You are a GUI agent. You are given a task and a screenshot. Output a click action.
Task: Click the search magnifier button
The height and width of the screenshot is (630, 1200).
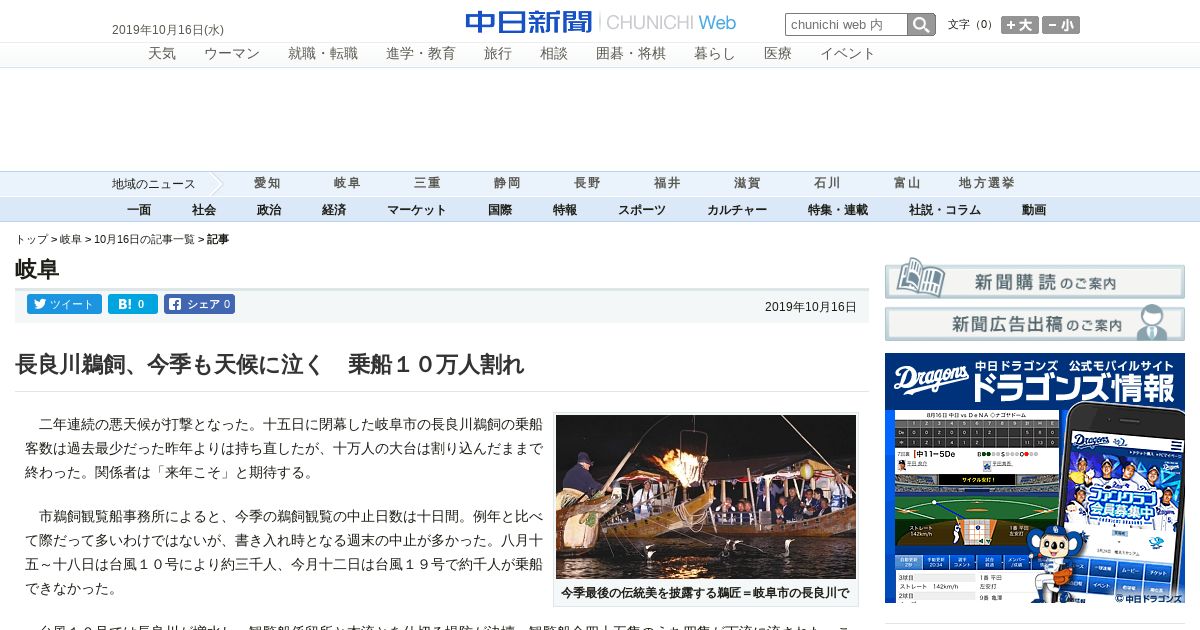click(921, 24)
